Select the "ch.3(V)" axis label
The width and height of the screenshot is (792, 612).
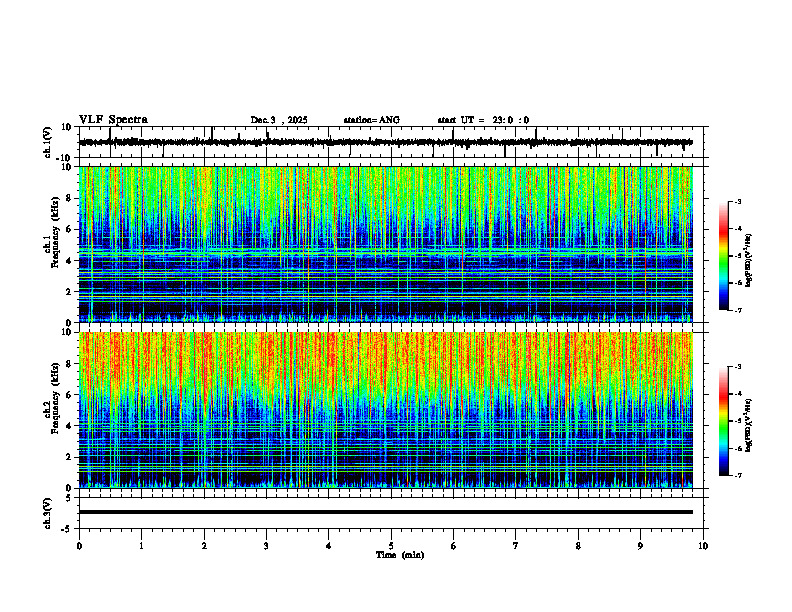coord(47,513)
